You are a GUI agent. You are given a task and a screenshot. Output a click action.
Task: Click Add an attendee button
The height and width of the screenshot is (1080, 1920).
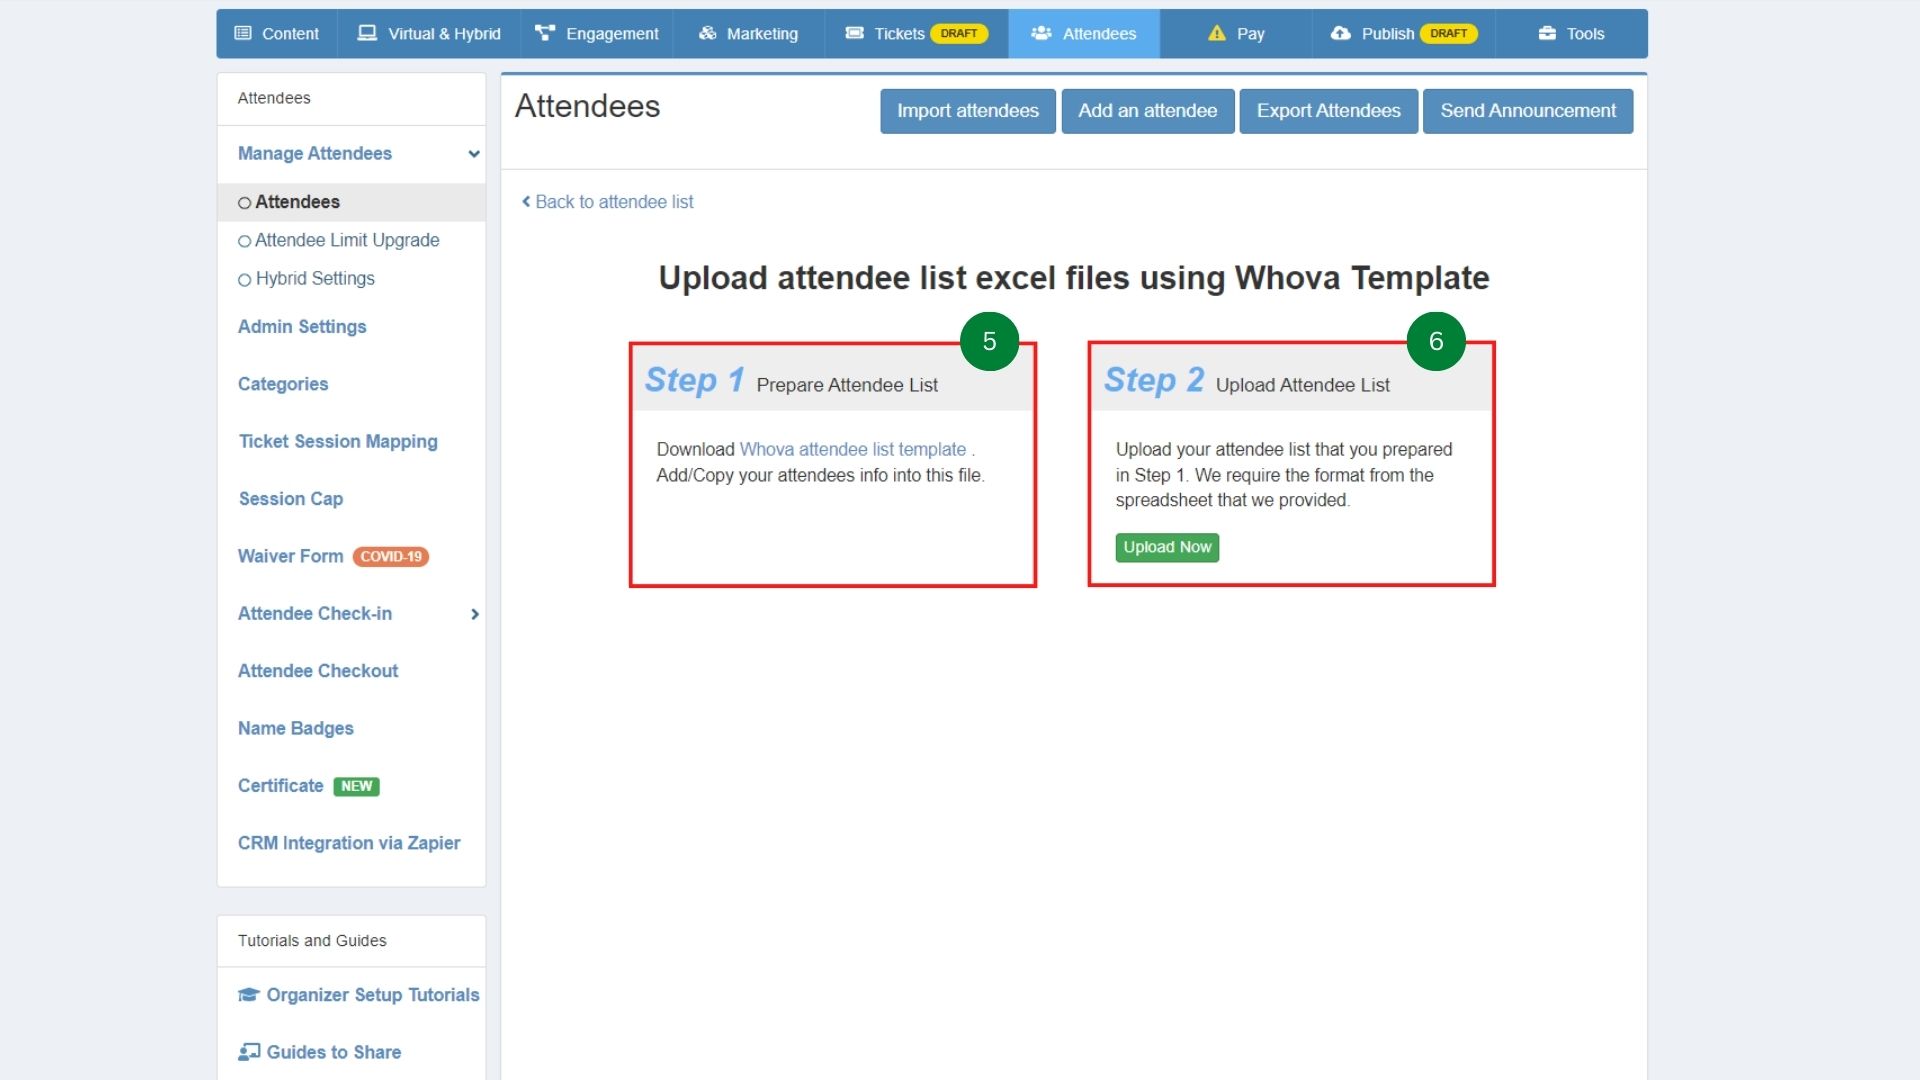click(x=1147, y=111)
